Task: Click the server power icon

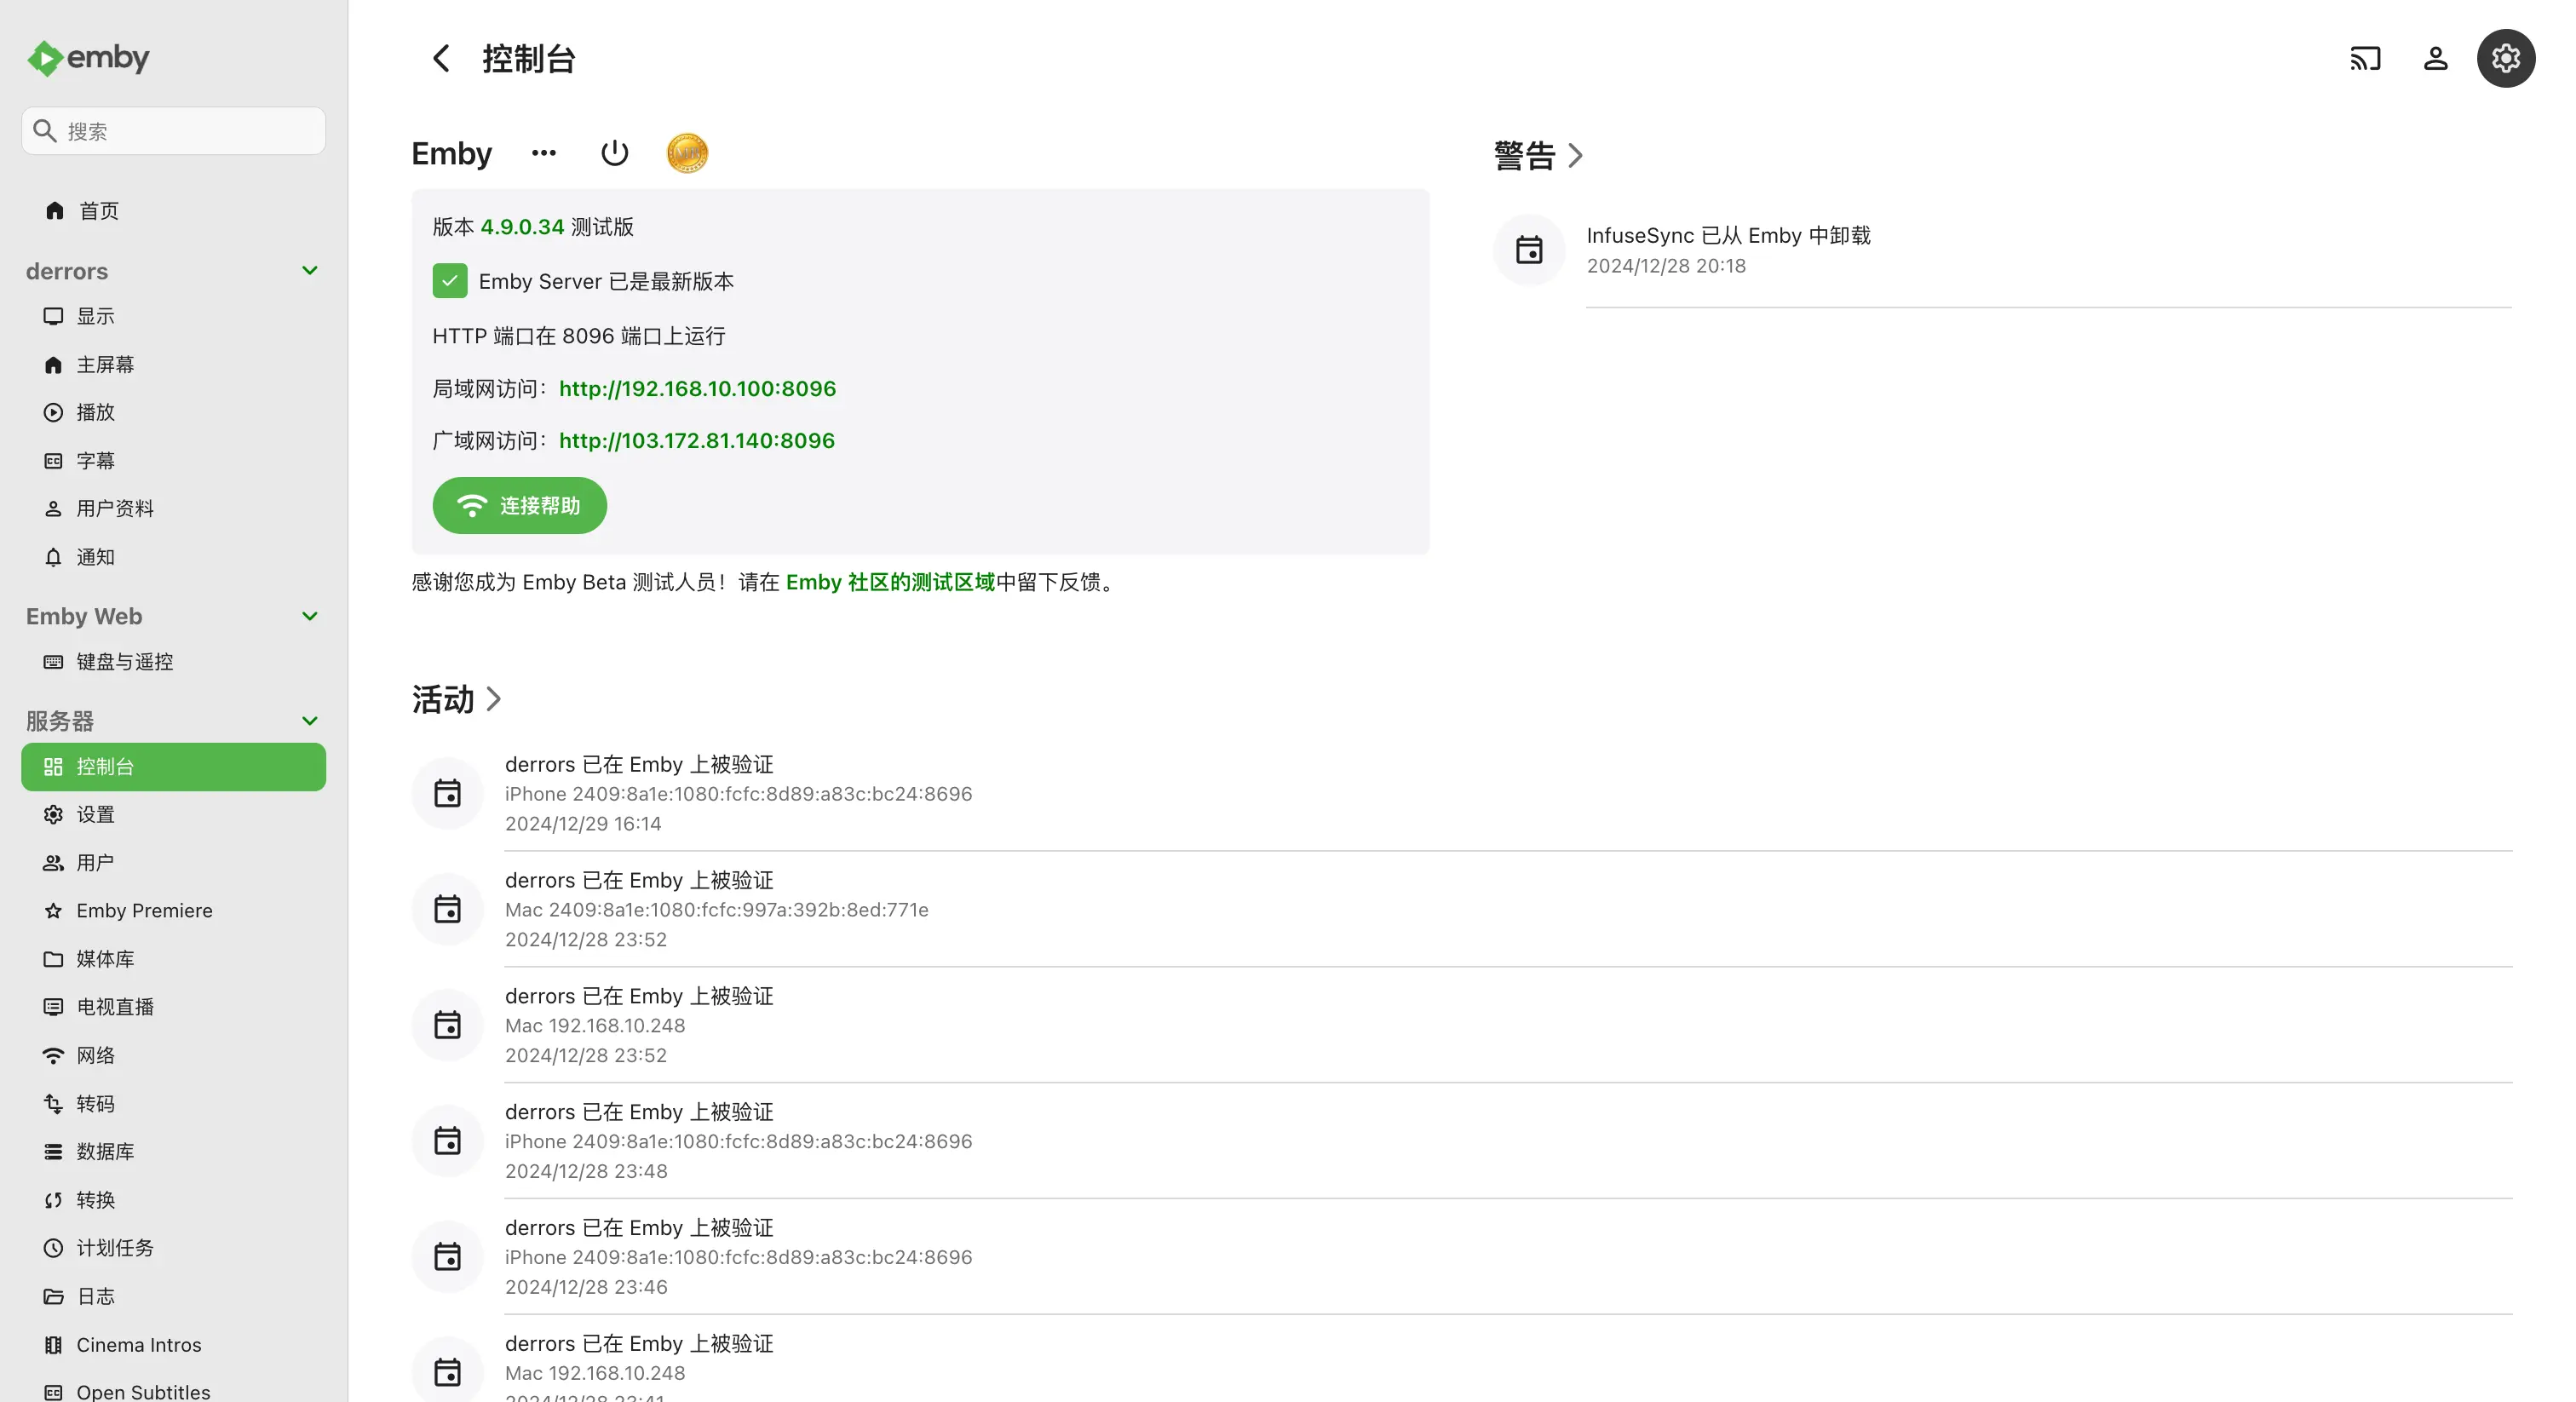Action: coord(615,153)
